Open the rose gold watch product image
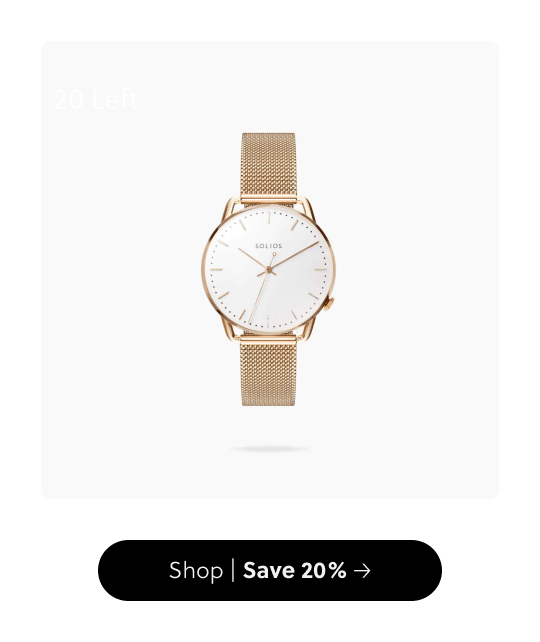540x642 pixels. [269, 269]
